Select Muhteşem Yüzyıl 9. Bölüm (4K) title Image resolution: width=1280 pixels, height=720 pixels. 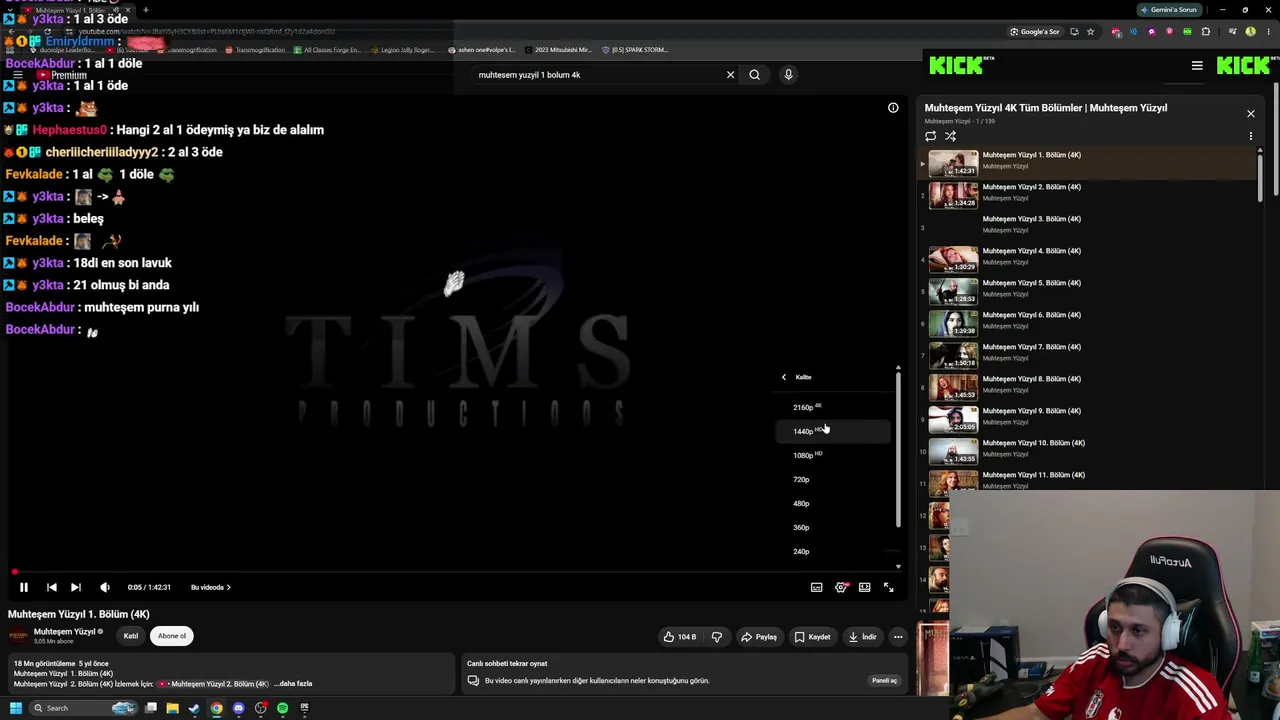coord(1031,411)
